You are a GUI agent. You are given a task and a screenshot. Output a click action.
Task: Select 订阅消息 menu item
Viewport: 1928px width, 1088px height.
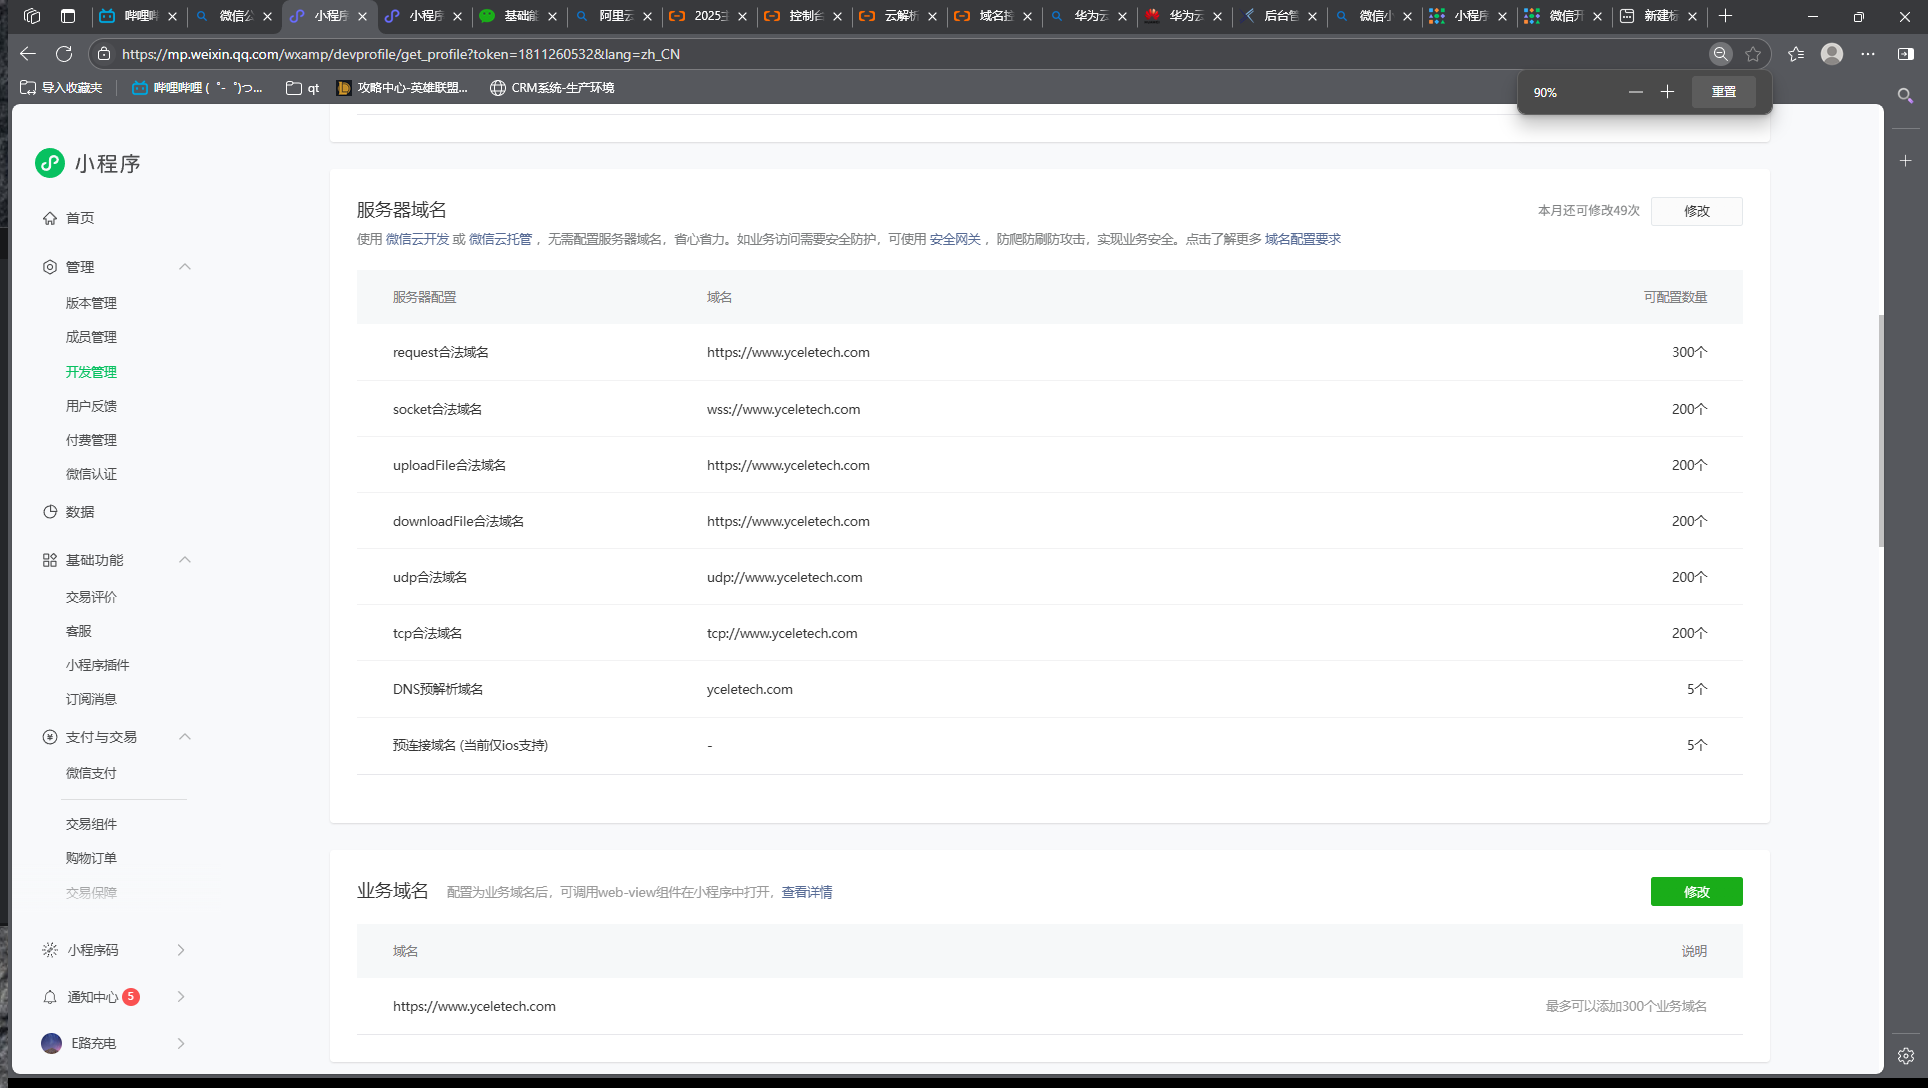[x=91, y=699]
